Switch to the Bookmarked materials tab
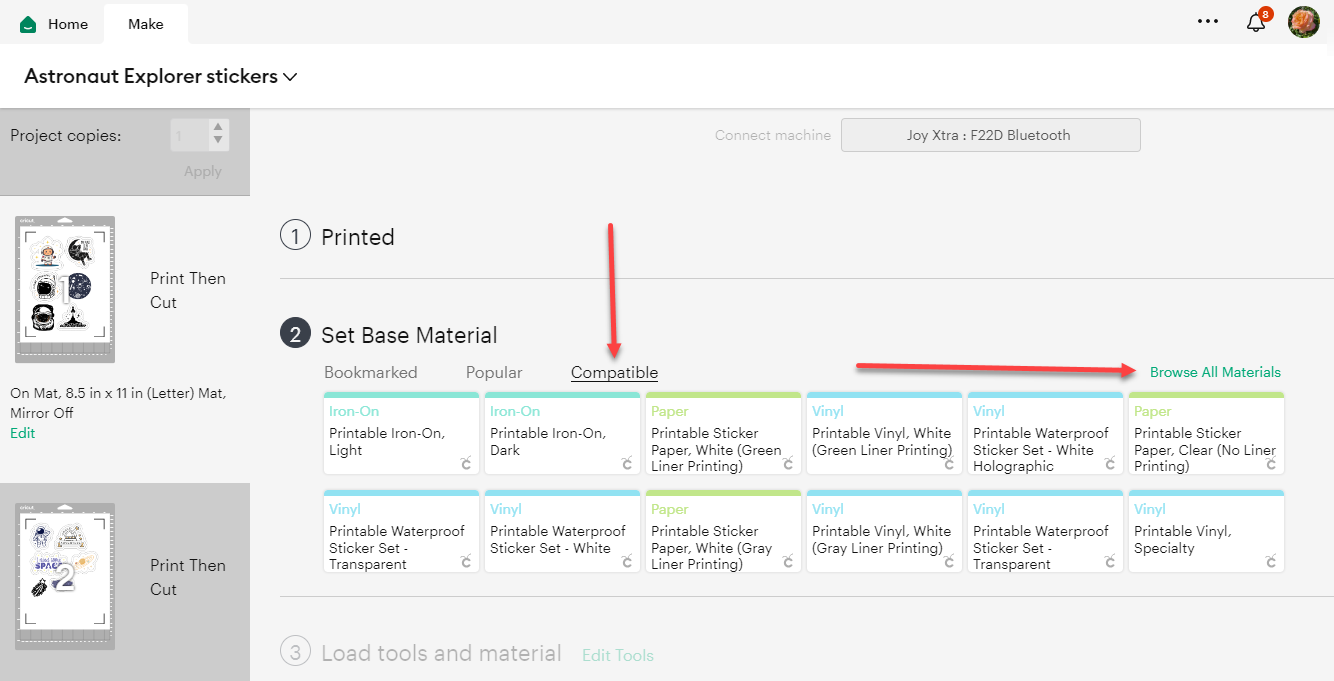The height and width of the screenshot is (681, 1334). [x=370, y=372]
